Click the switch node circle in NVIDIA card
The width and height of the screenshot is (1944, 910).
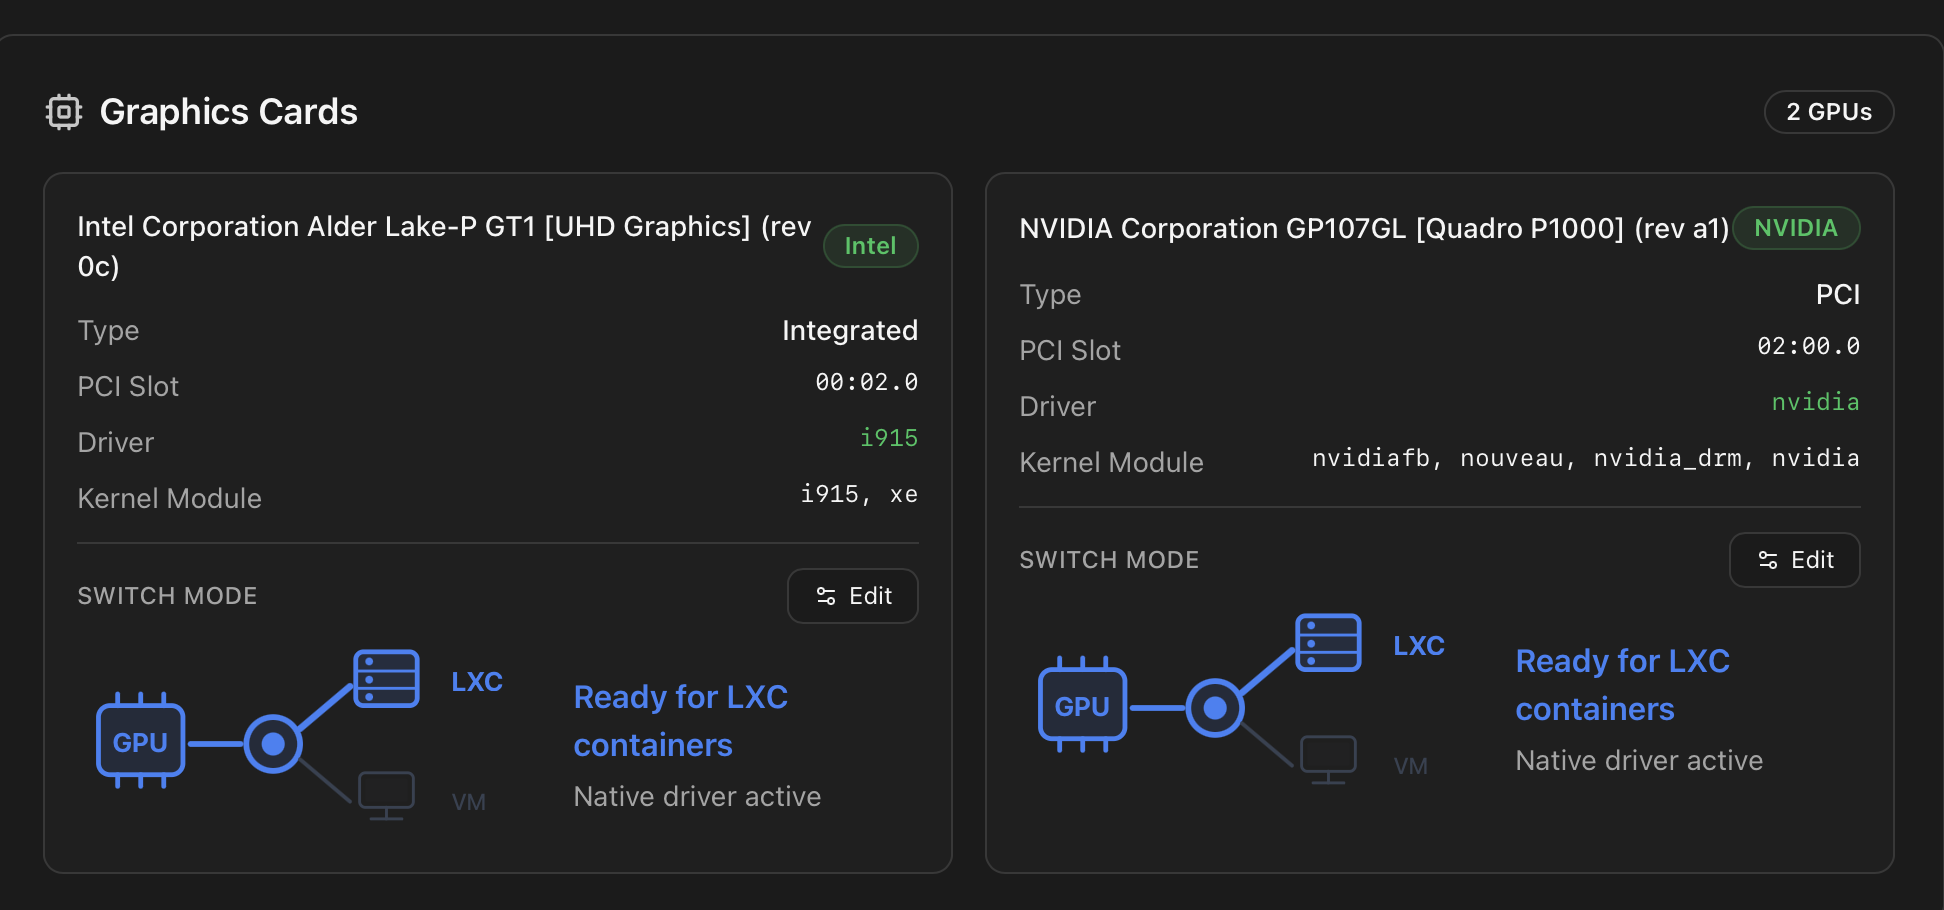[x=1215, y=708]
